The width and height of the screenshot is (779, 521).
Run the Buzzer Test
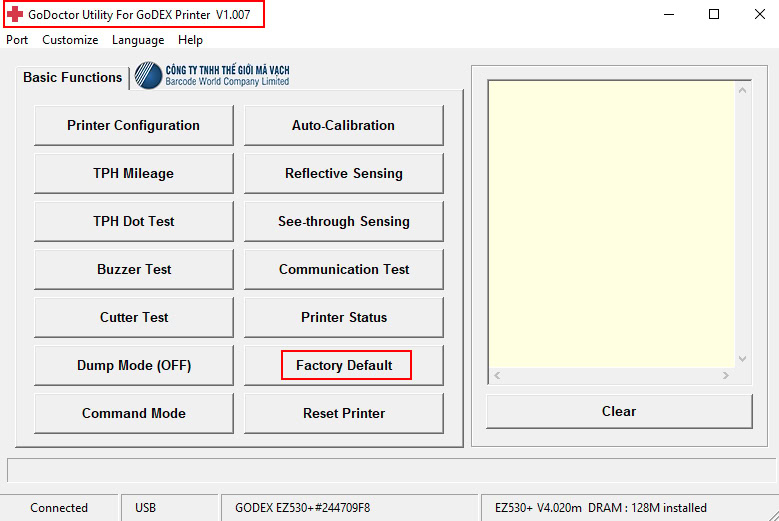point(134,269)
